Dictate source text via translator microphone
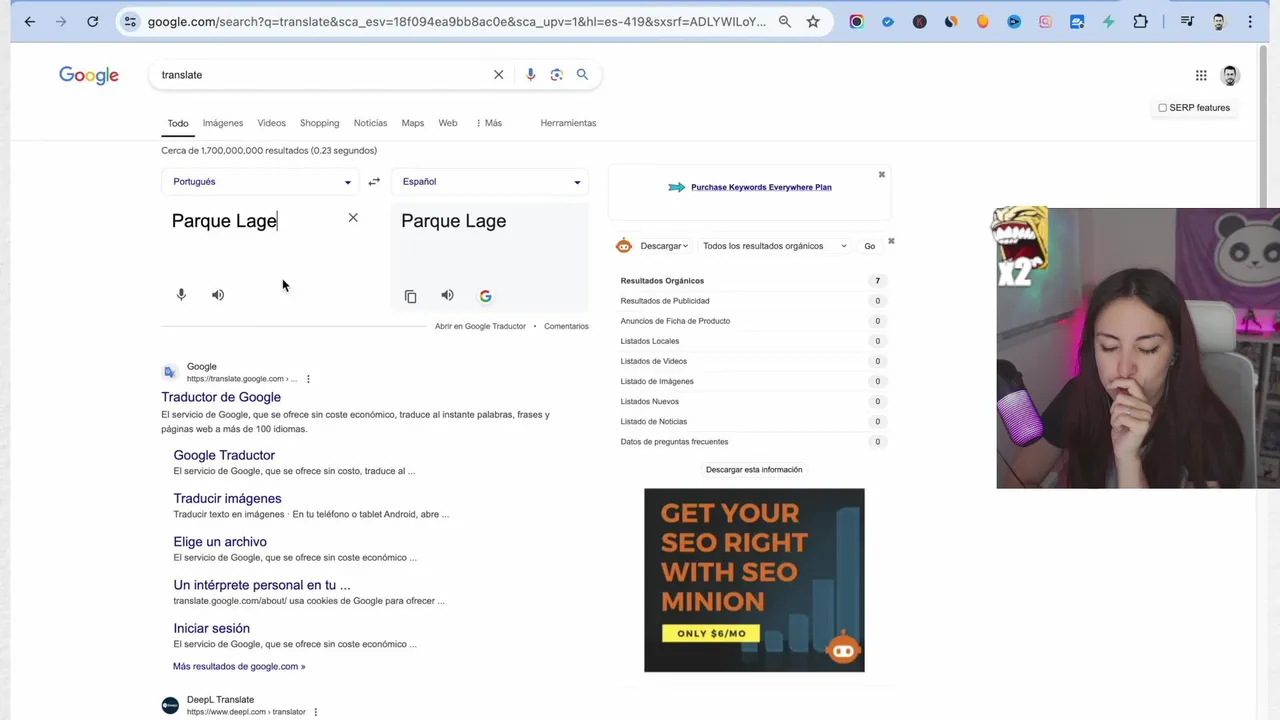The height and width of the screenshot is (720, 1280). click(181, 295)
